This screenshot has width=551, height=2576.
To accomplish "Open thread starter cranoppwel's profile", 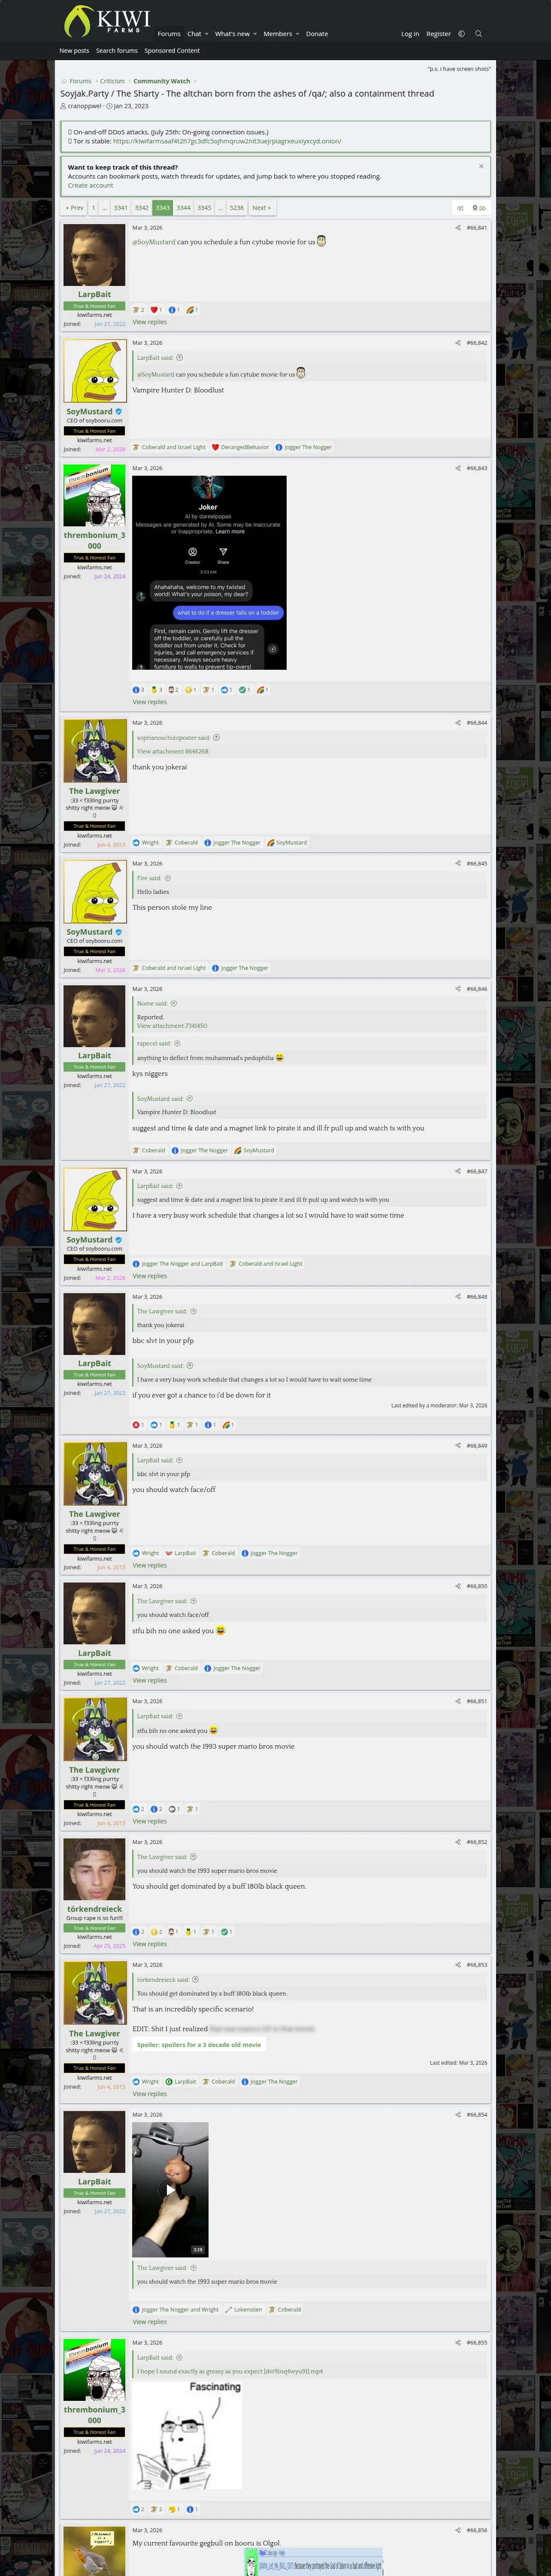I will [85, 106].
